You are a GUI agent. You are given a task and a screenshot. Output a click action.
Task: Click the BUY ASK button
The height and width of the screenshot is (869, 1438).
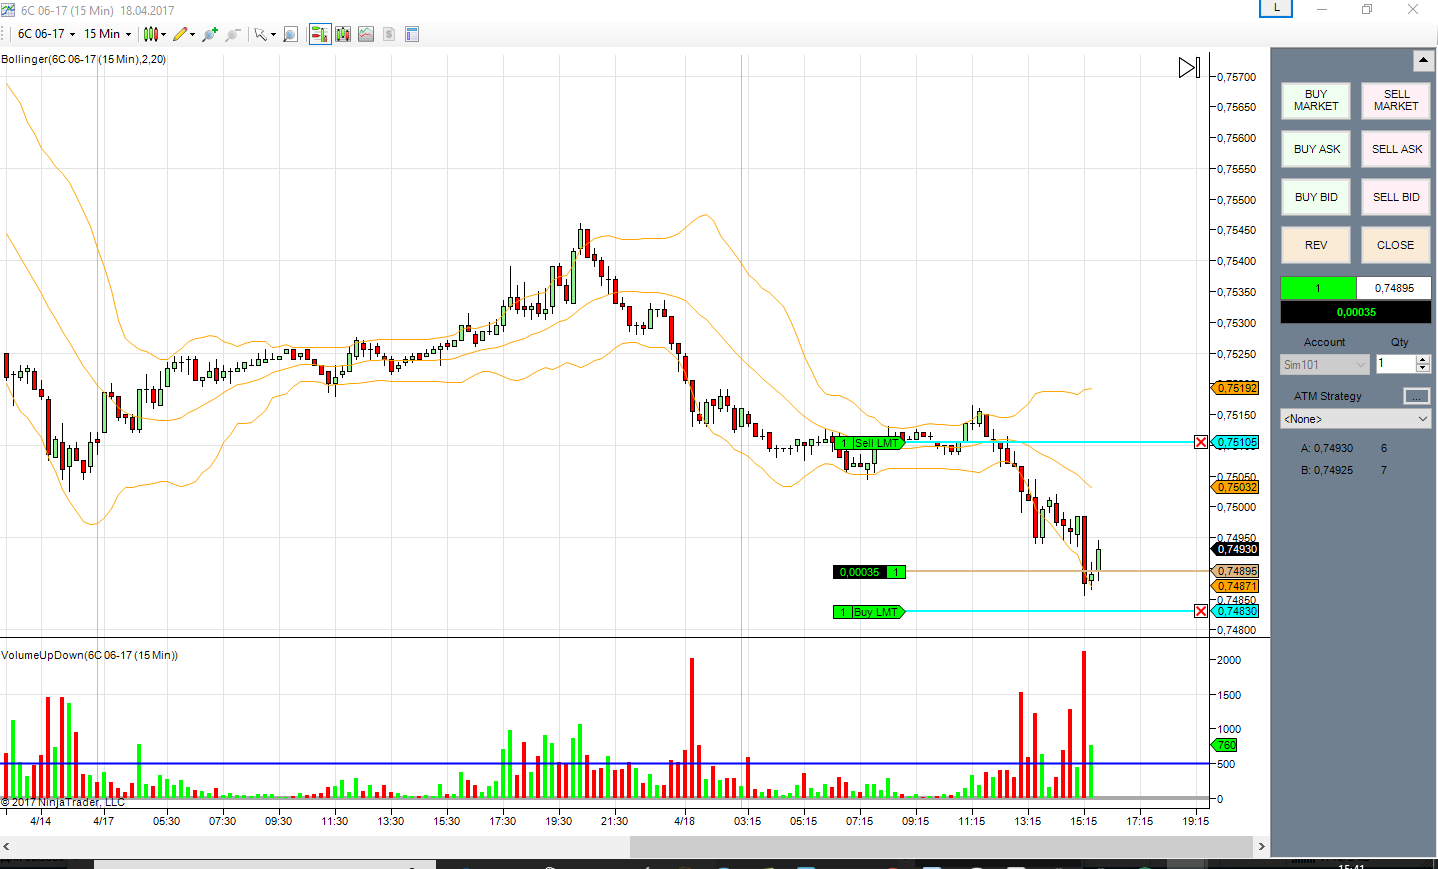tap(1316, 149)
